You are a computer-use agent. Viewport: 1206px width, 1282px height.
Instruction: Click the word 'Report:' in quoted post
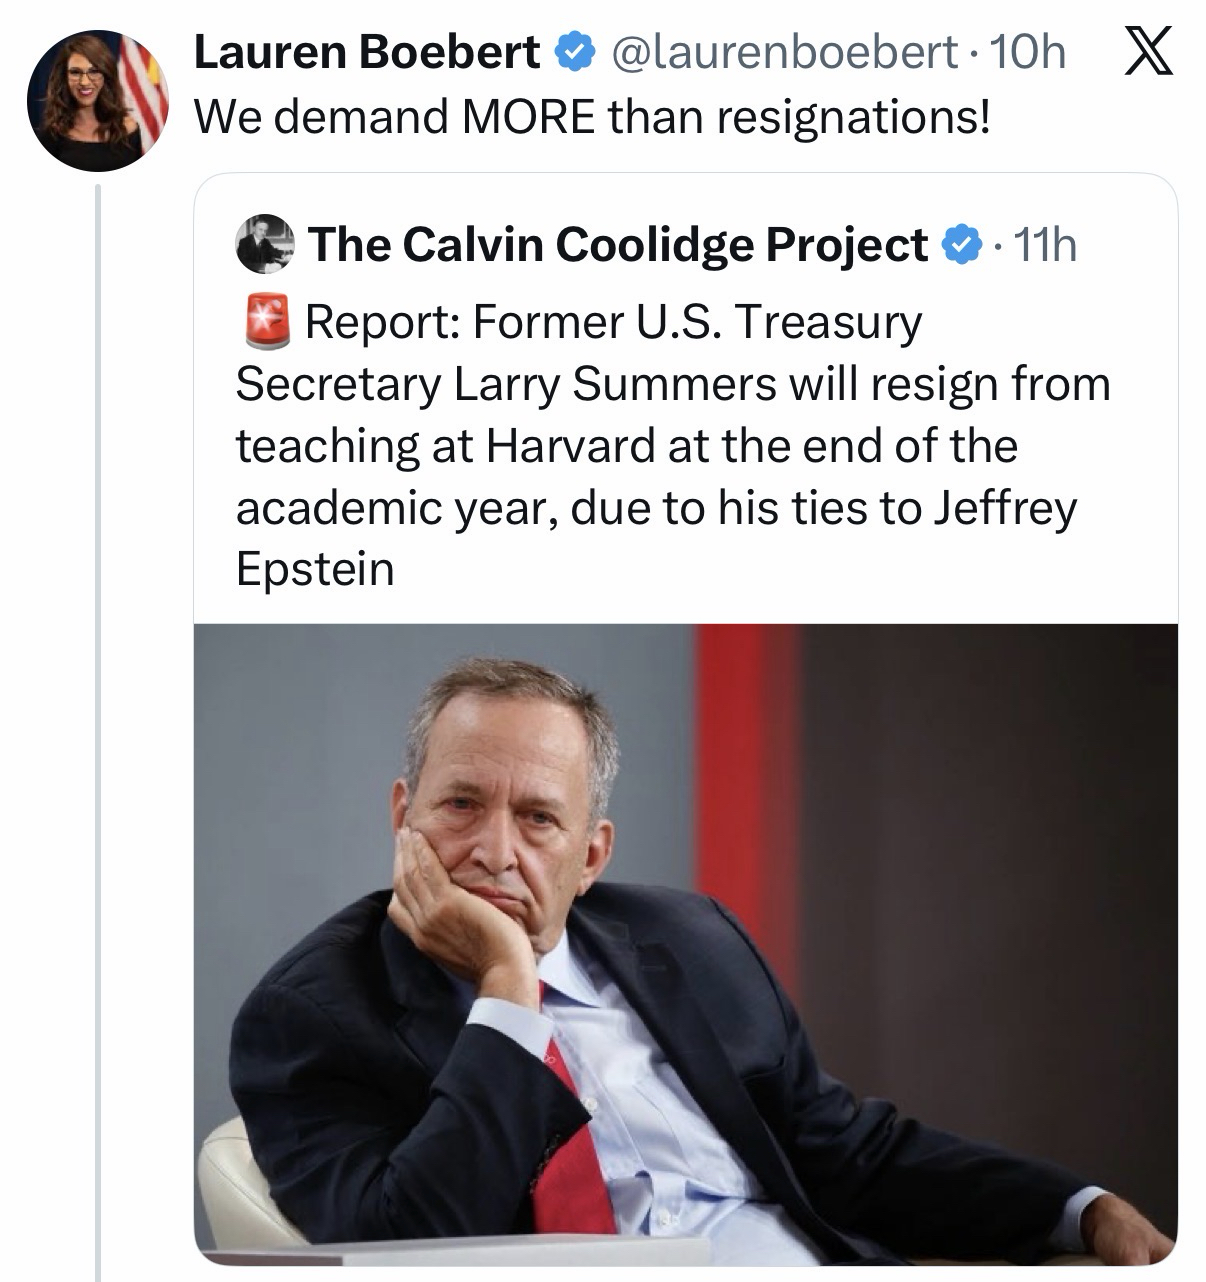[x=381, y=322]
